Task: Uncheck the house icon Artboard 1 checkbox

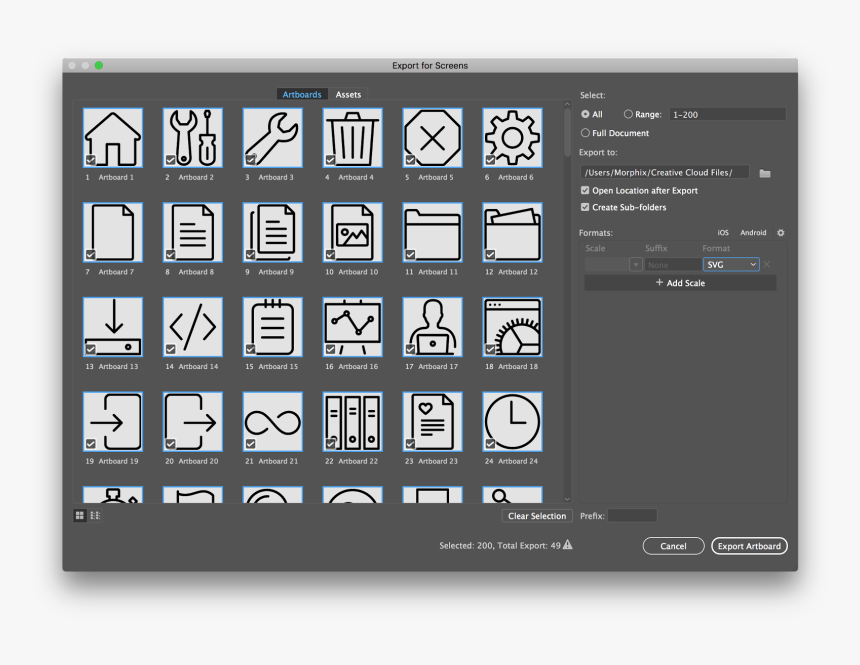Action: point(91,160)
